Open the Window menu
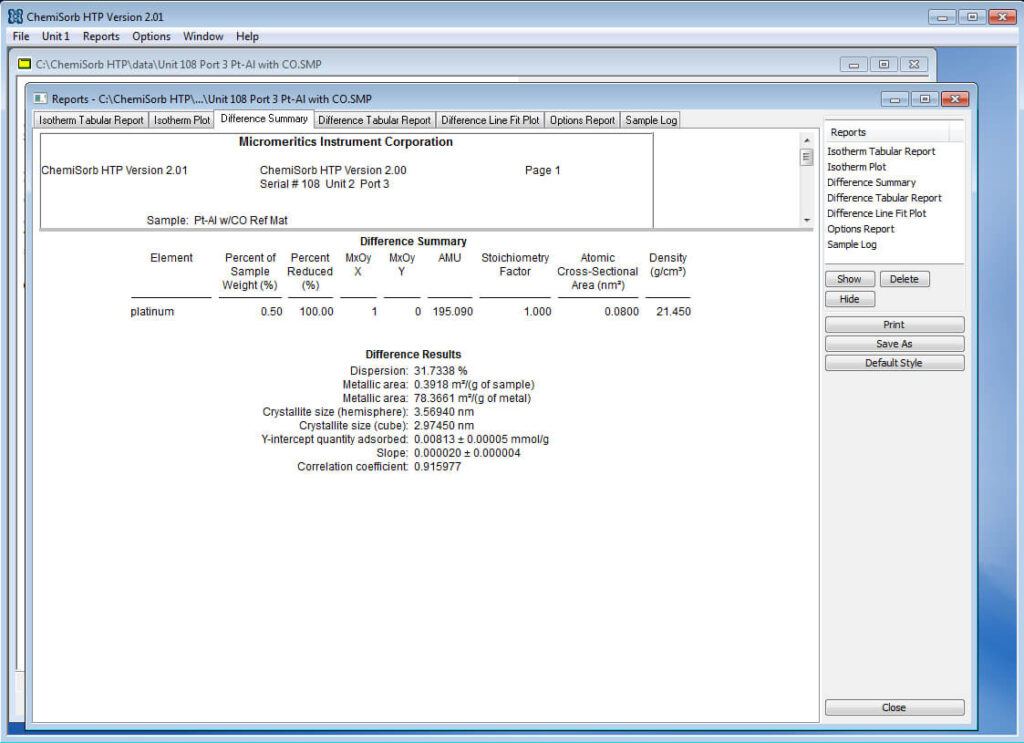The width and height of the screenshot is (1024, 743). coord(203,36)
